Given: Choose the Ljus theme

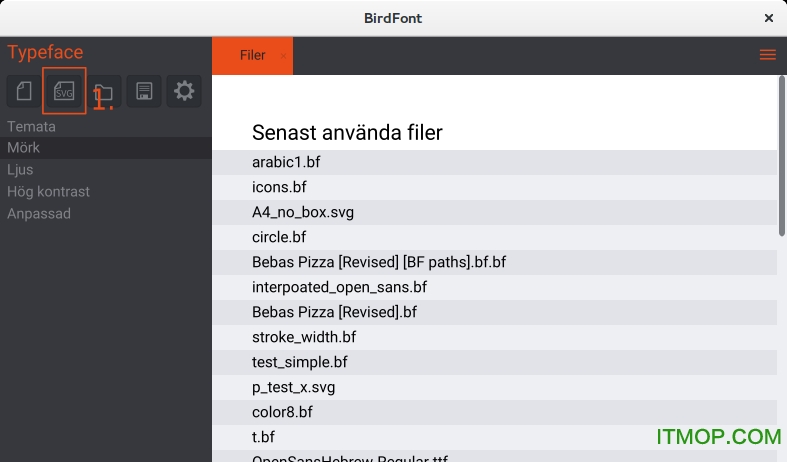Looking at the screenshot, I should tap(20, 170).
